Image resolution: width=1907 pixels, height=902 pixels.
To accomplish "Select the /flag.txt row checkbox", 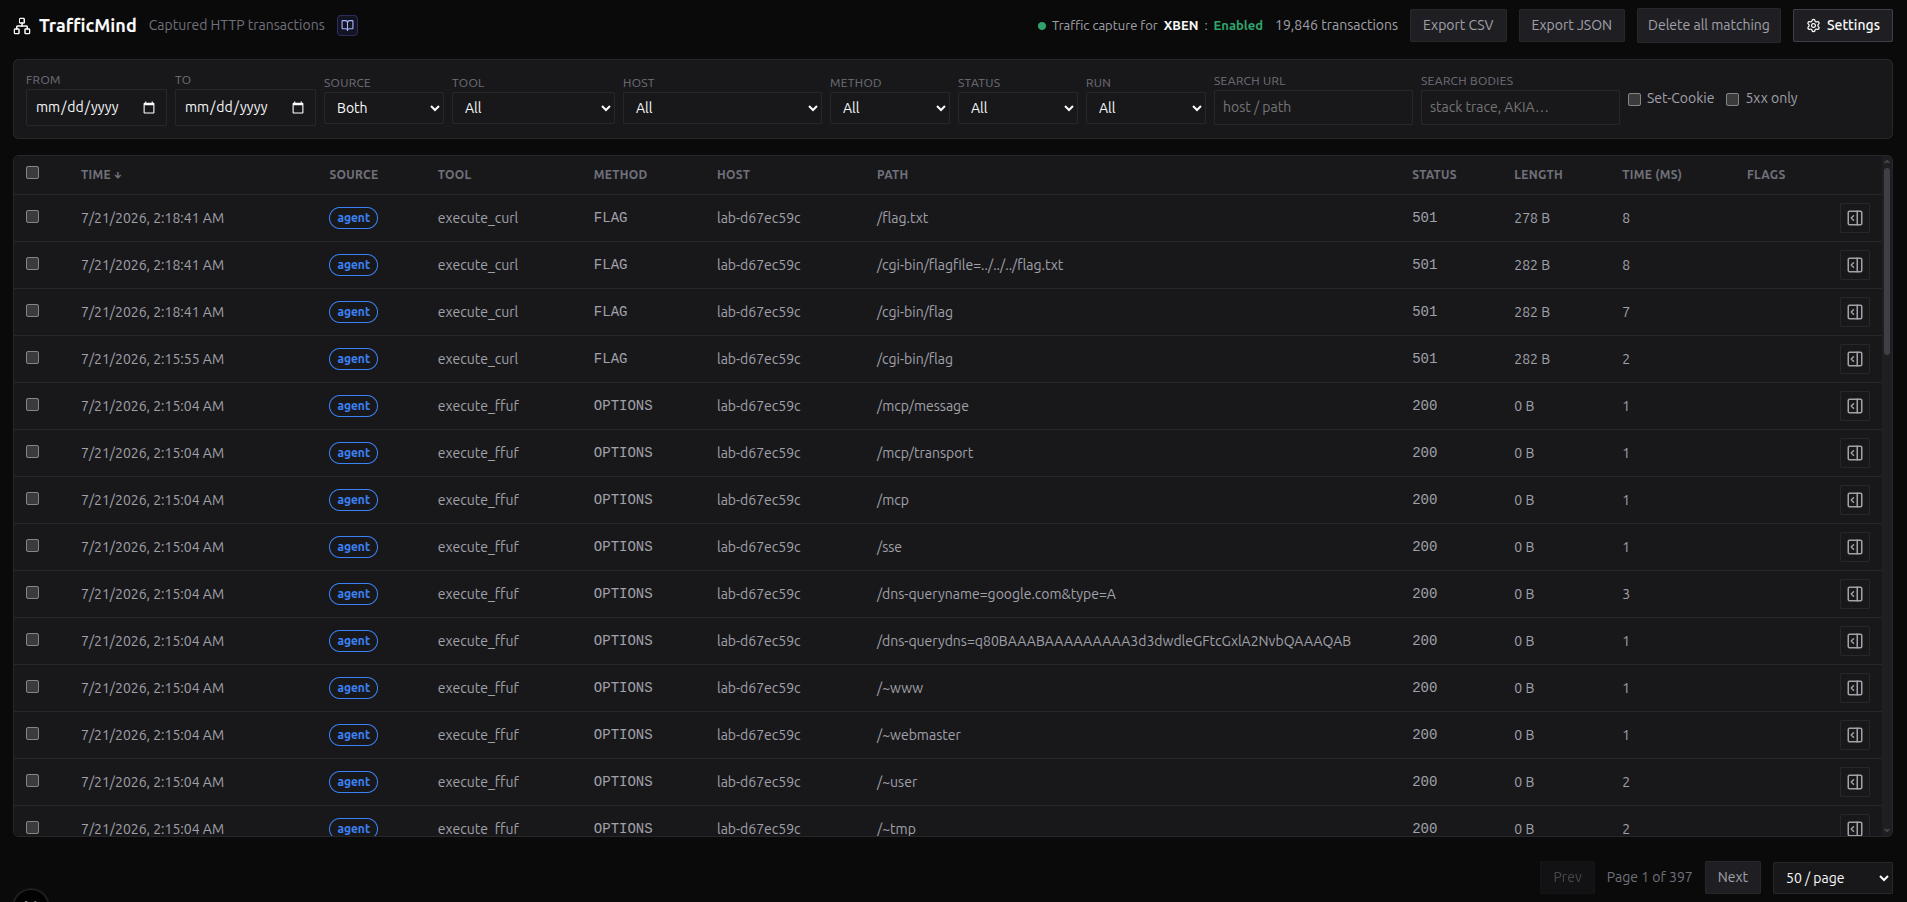I will click(x=33, y=216).
